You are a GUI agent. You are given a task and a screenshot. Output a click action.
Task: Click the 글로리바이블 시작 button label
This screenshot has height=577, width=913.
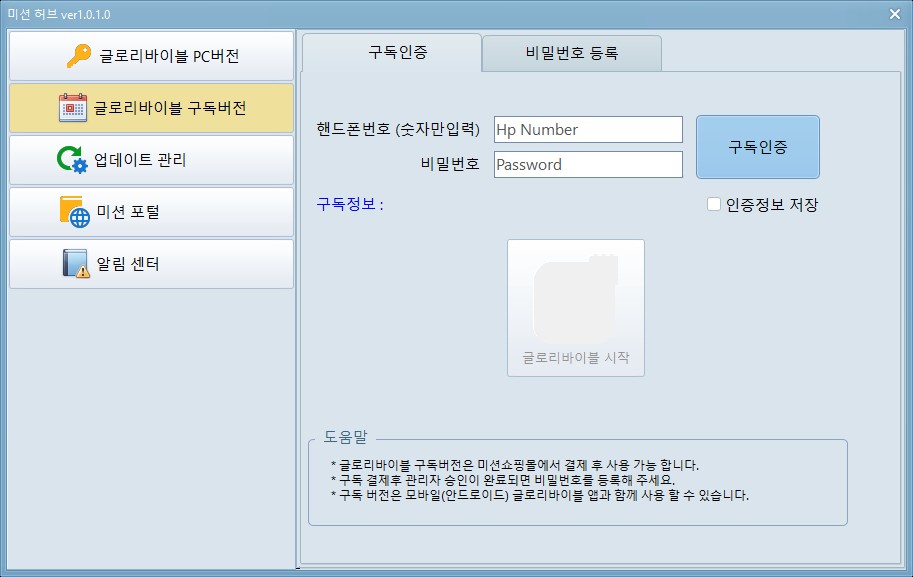575,358
